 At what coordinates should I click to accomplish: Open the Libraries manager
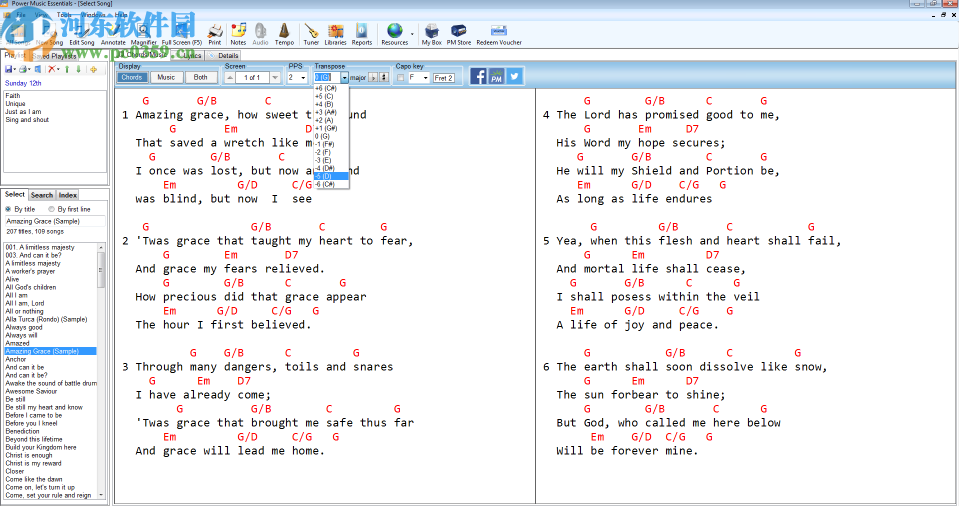pos(335,33)
